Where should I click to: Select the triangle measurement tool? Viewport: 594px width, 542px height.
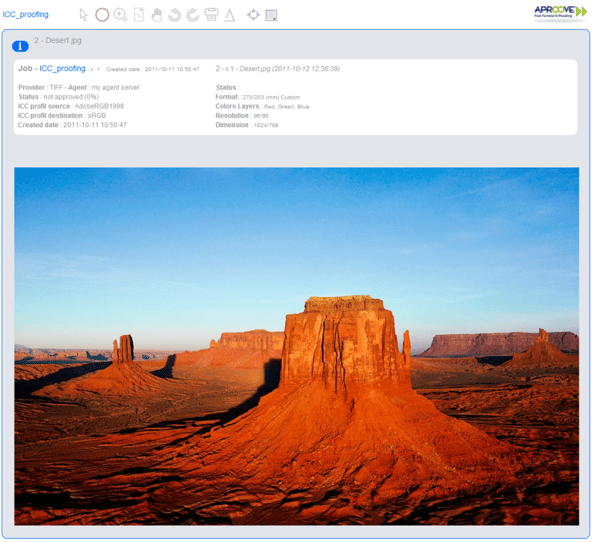tap(229, 15)
